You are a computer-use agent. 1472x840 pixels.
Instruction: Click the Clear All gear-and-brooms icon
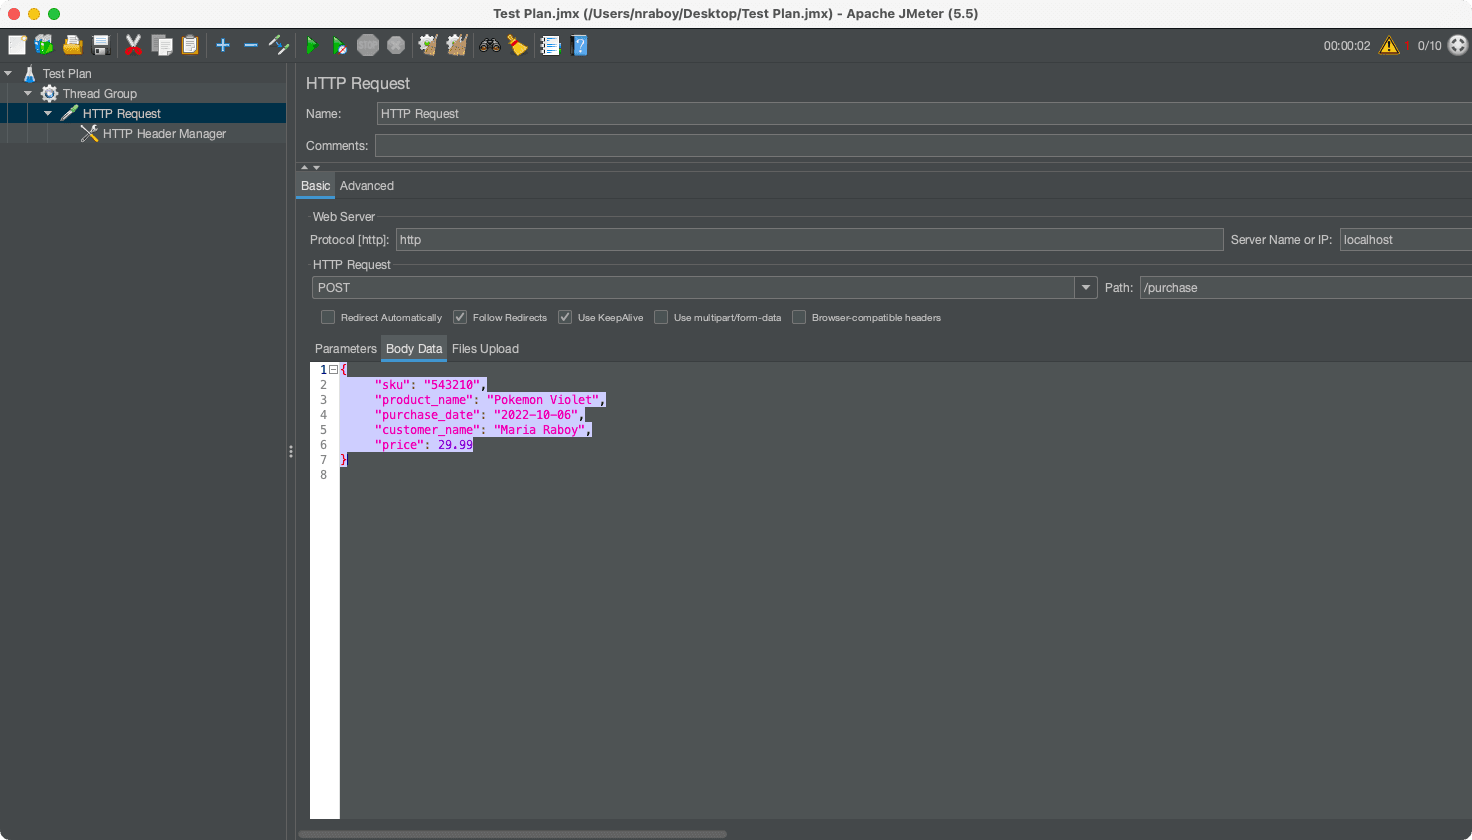point(457,45)
